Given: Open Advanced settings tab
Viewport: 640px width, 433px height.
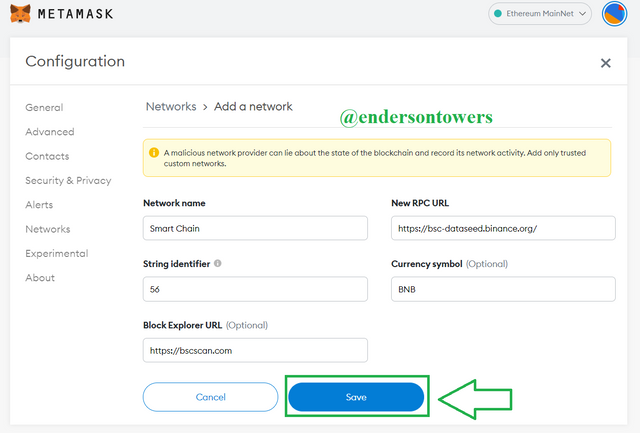Looking at the screenshot, I should pyautogui.click(x=50, y=132).
